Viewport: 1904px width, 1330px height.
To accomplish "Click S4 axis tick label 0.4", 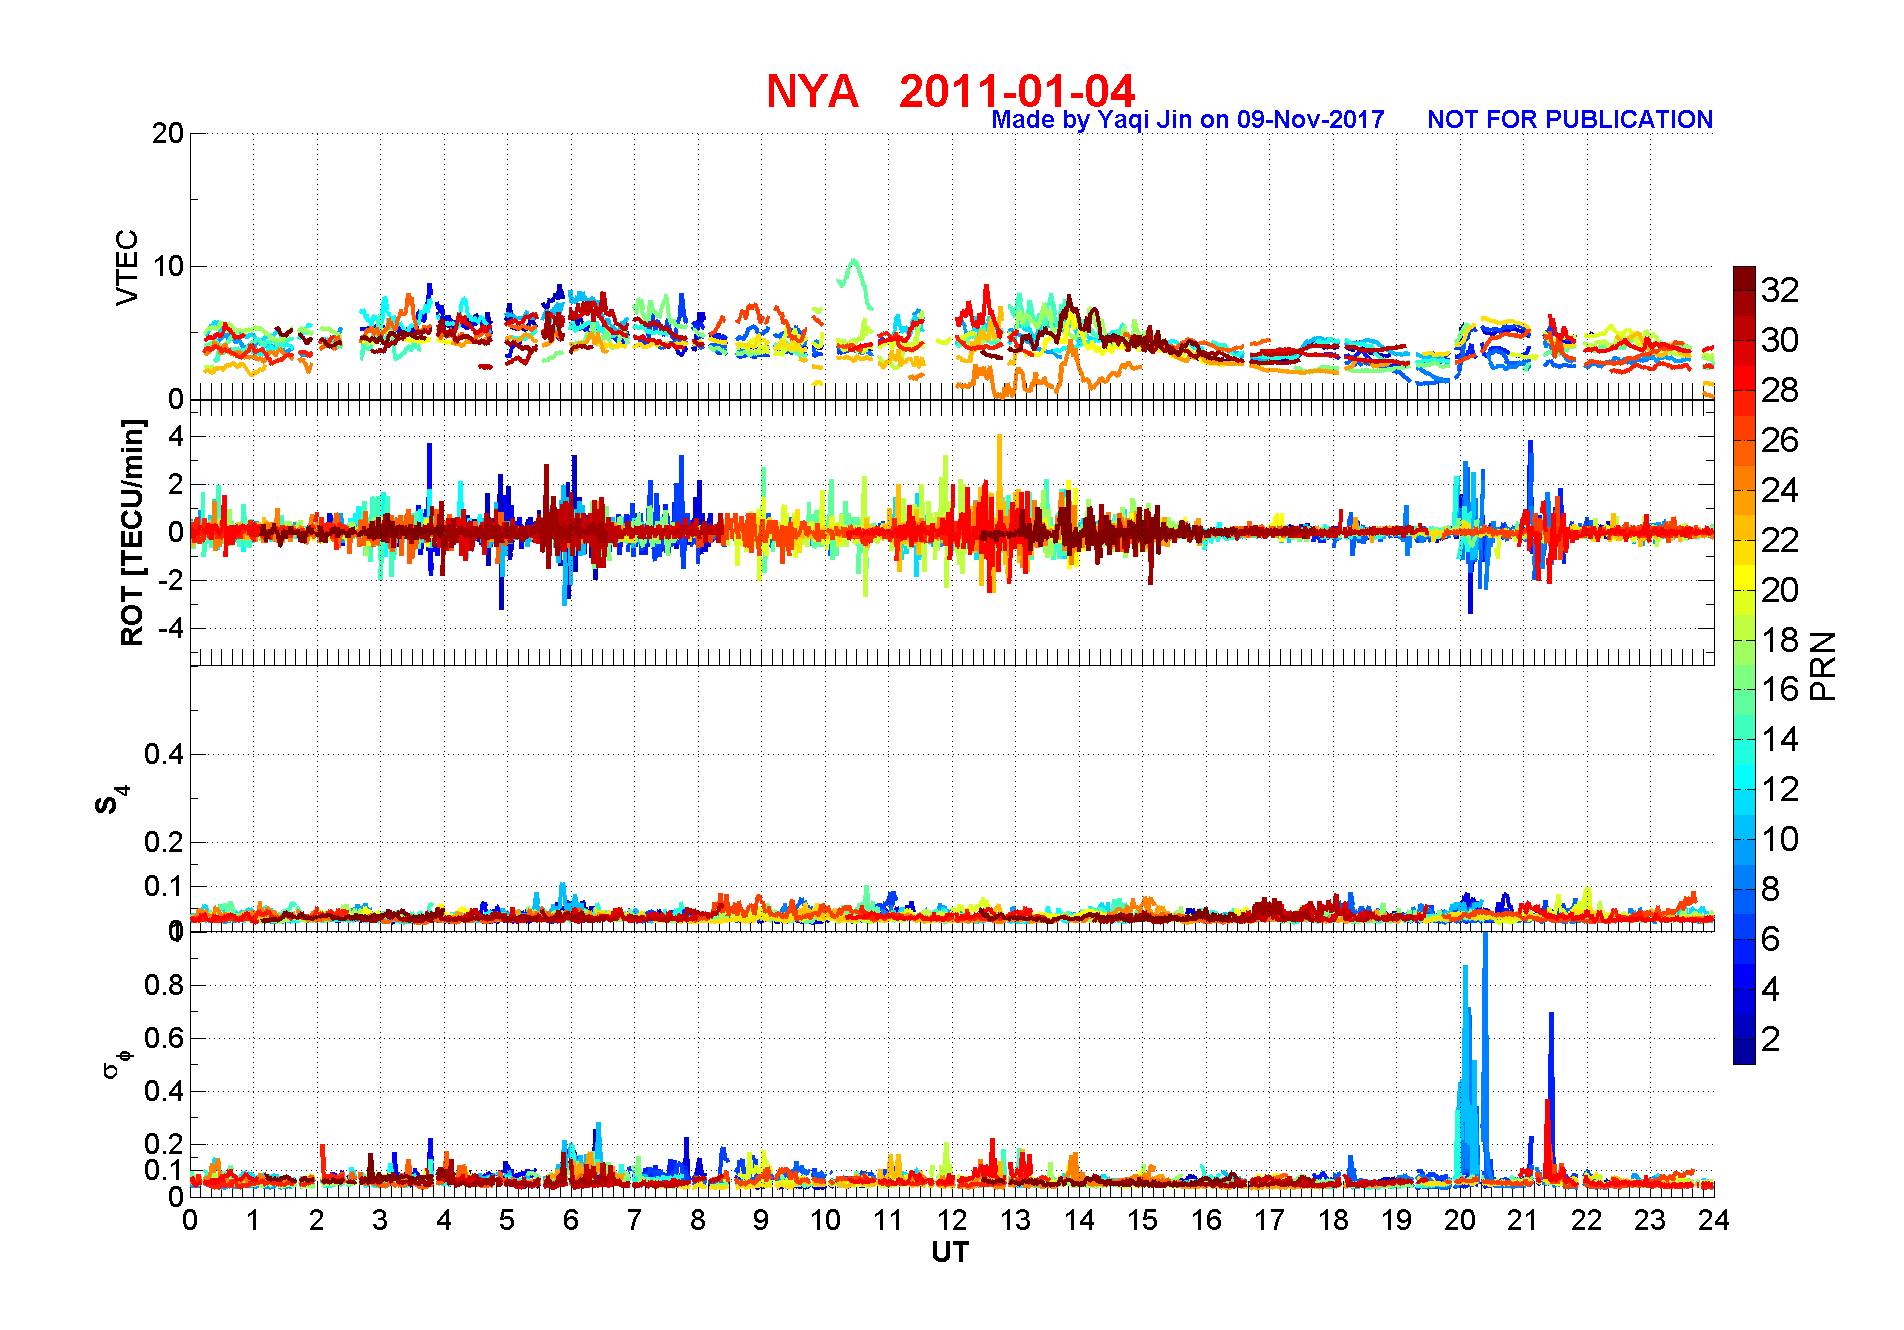I will tap(164, 754).
